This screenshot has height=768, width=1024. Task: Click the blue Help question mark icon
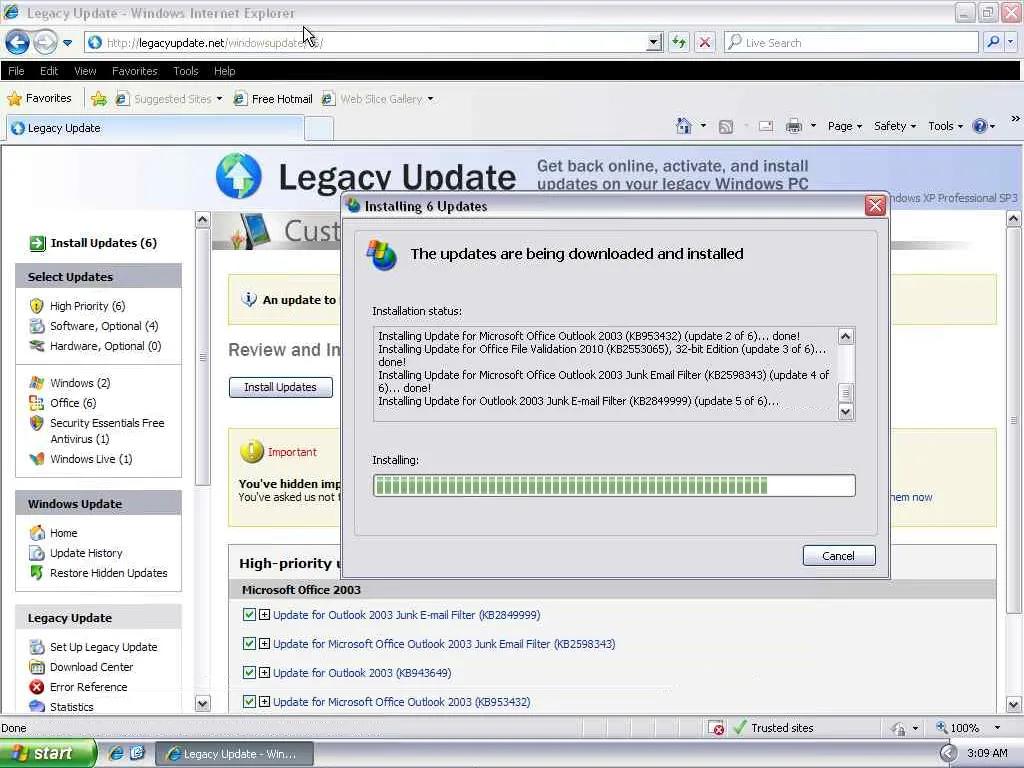[980, 126]
